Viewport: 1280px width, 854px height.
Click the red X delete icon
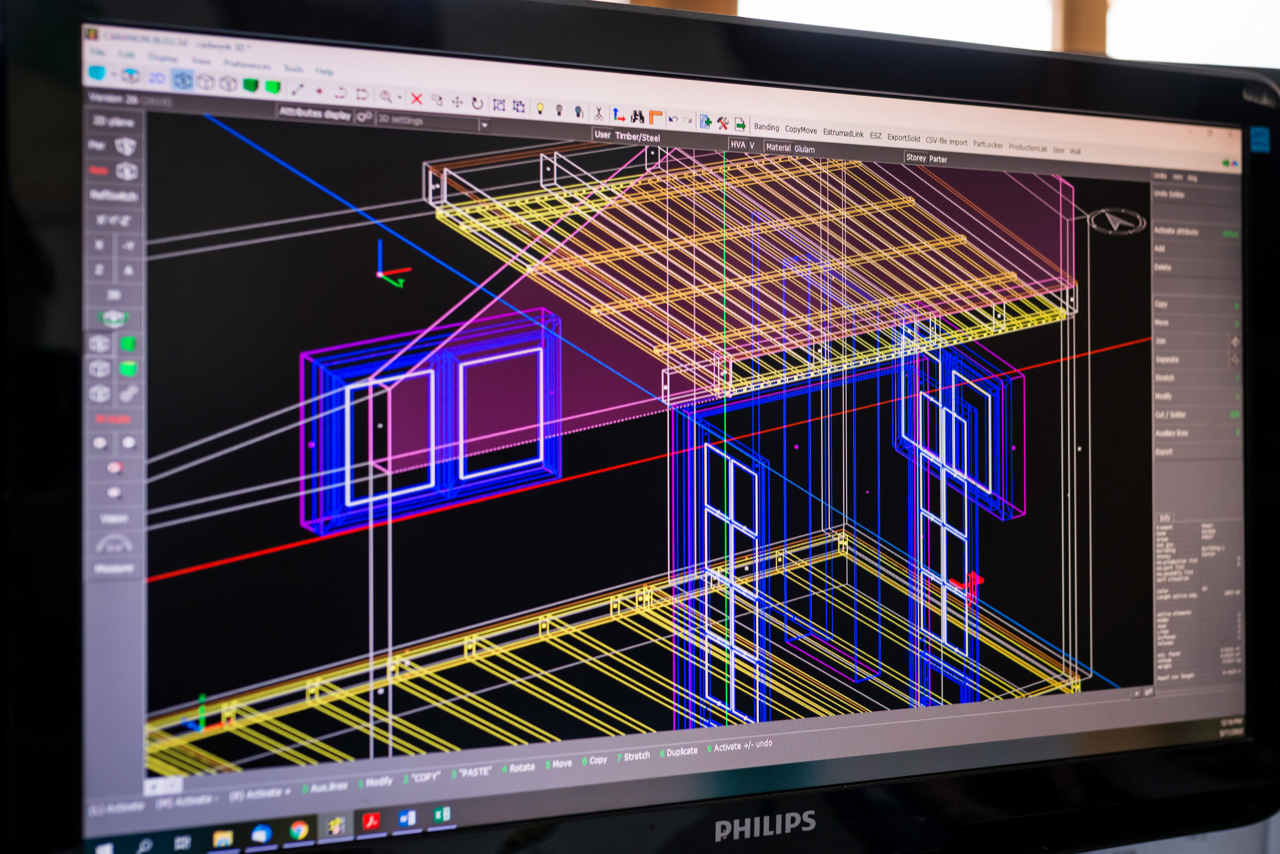tap(416, 99)
